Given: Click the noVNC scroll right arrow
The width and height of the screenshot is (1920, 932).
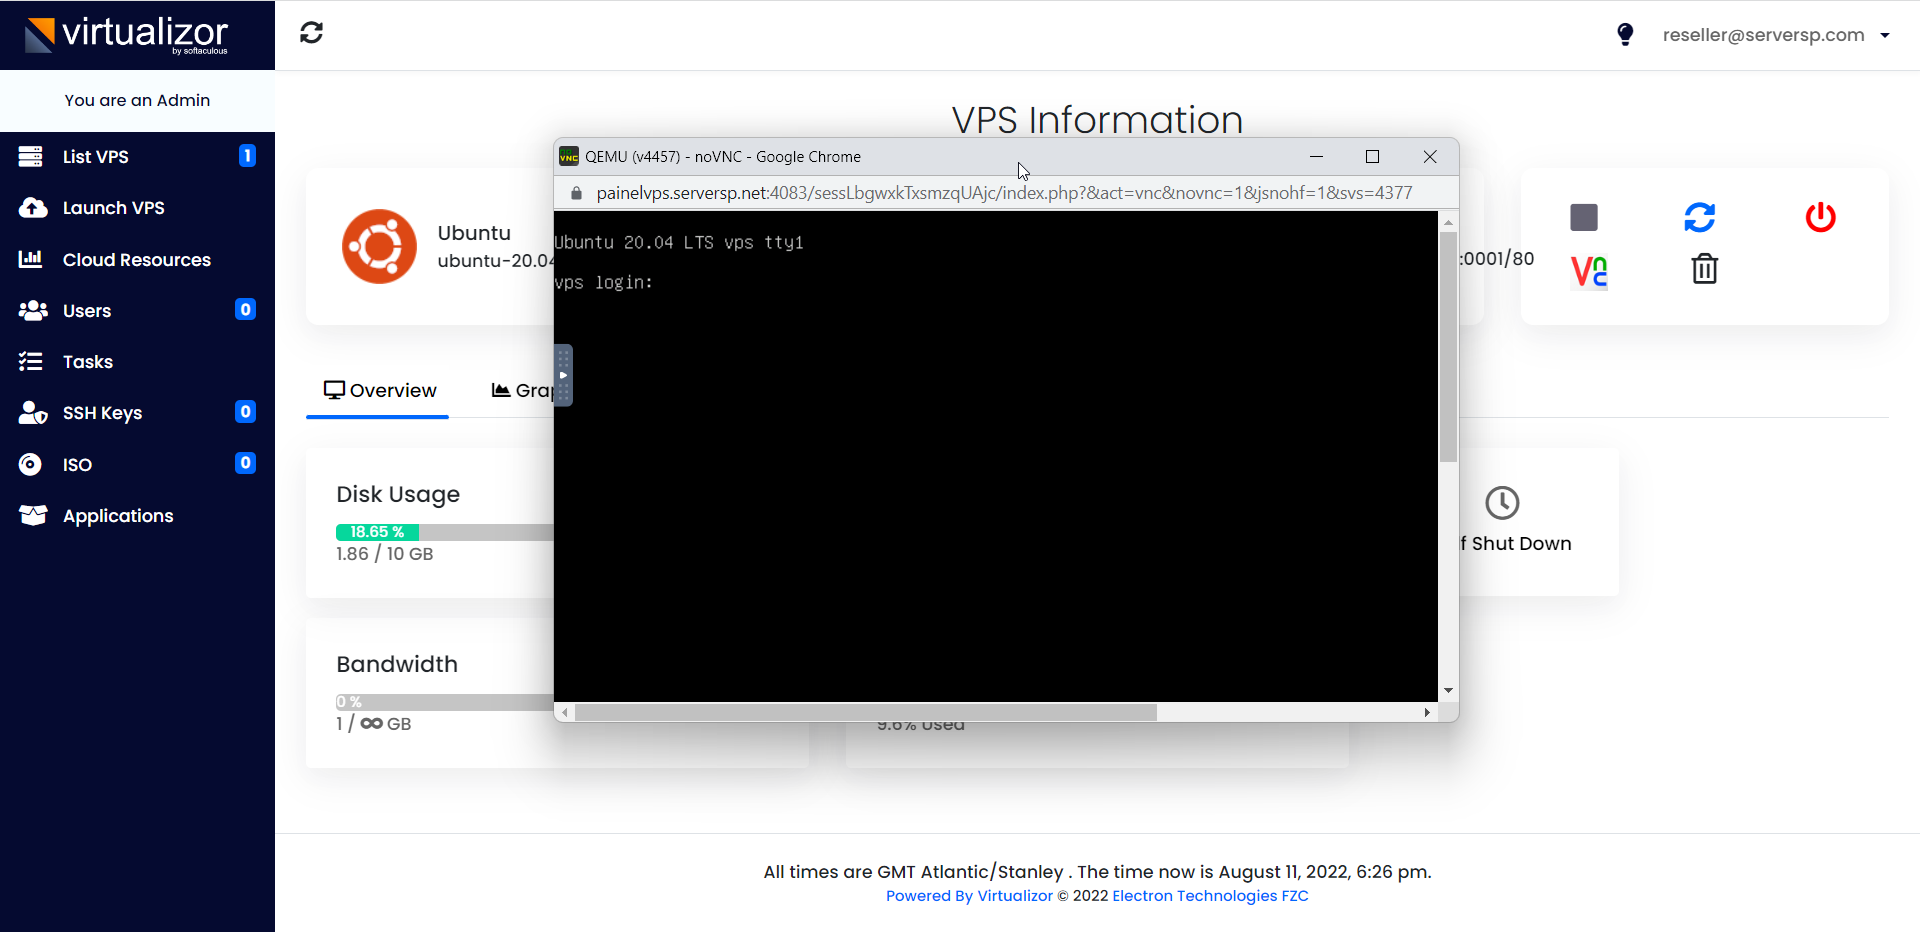Looking at the screenshot, I should 1427,712.
